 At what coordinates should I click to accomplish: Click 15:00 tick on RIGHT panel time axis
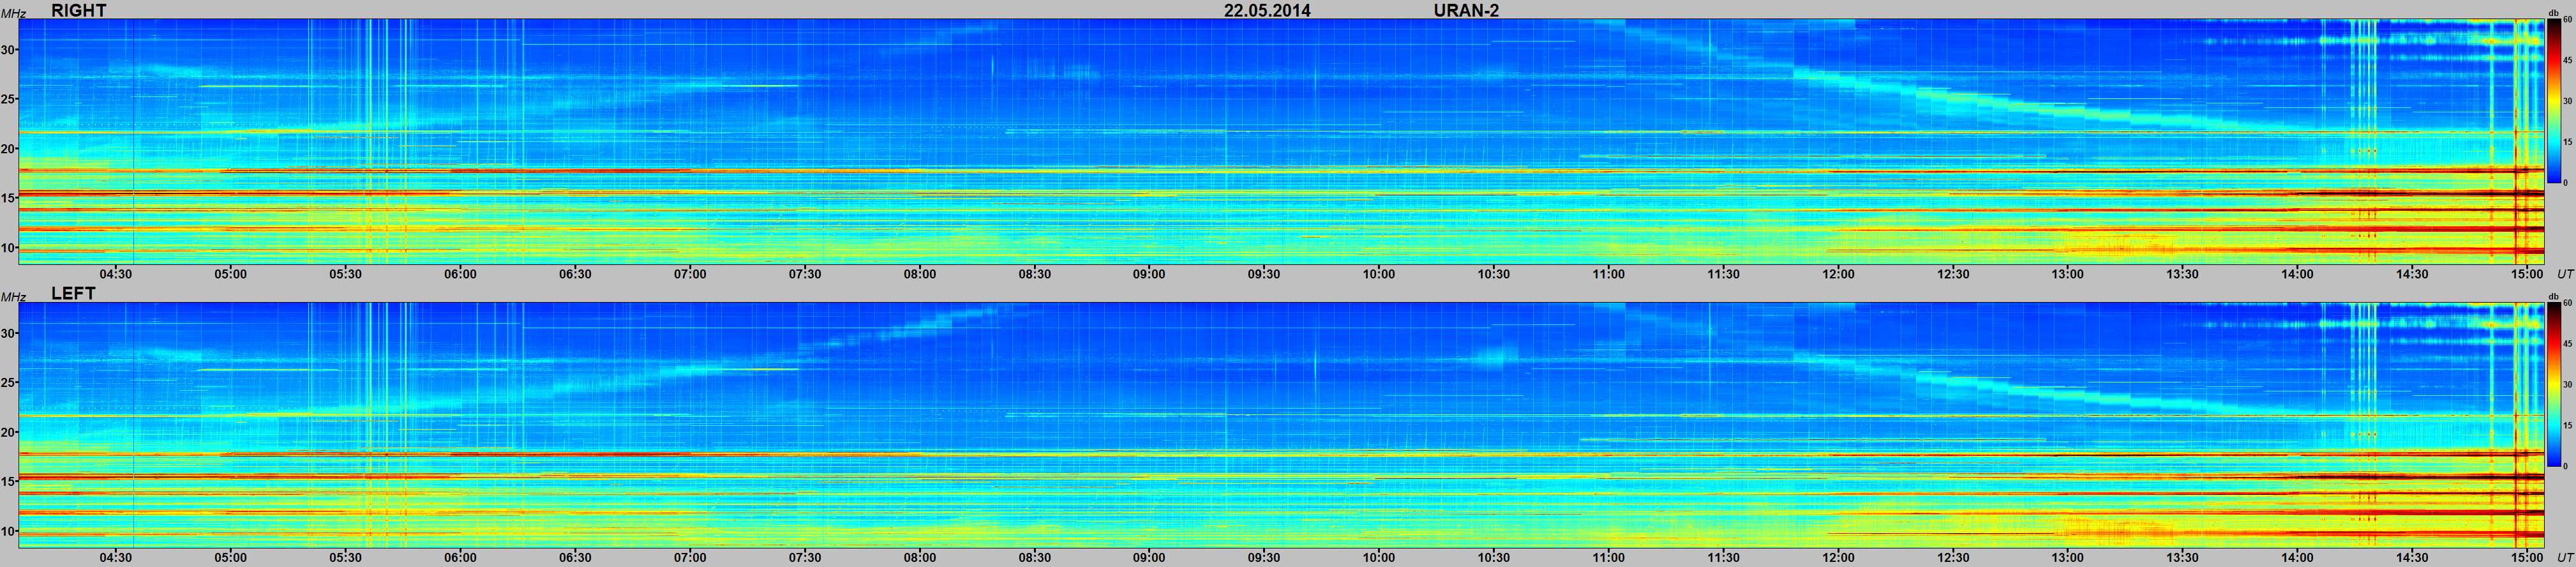click(2527, 274)
